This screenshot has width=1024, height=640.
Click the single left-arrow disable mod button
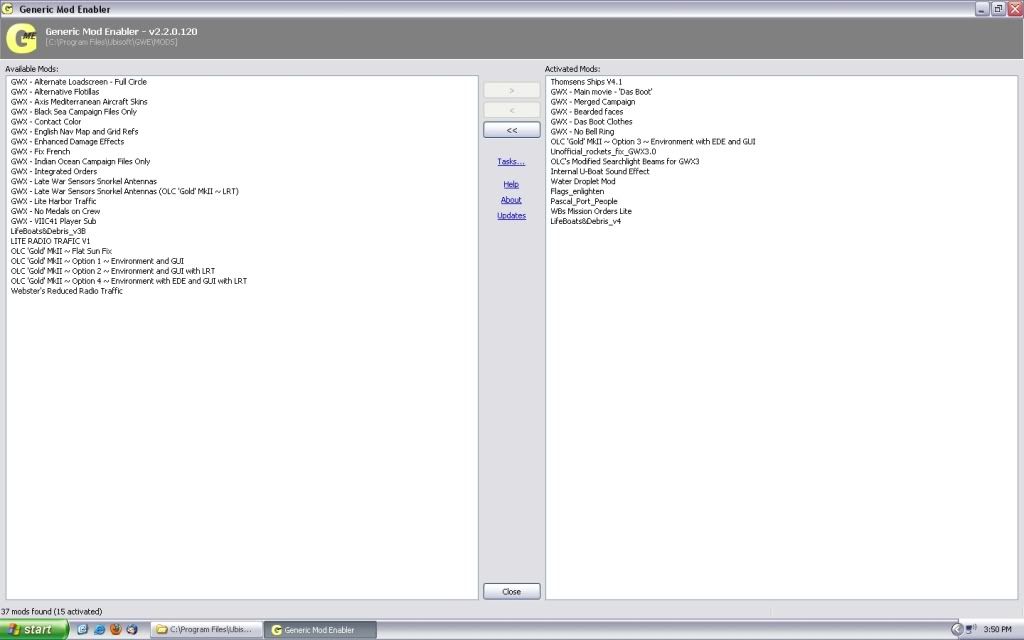511,110
